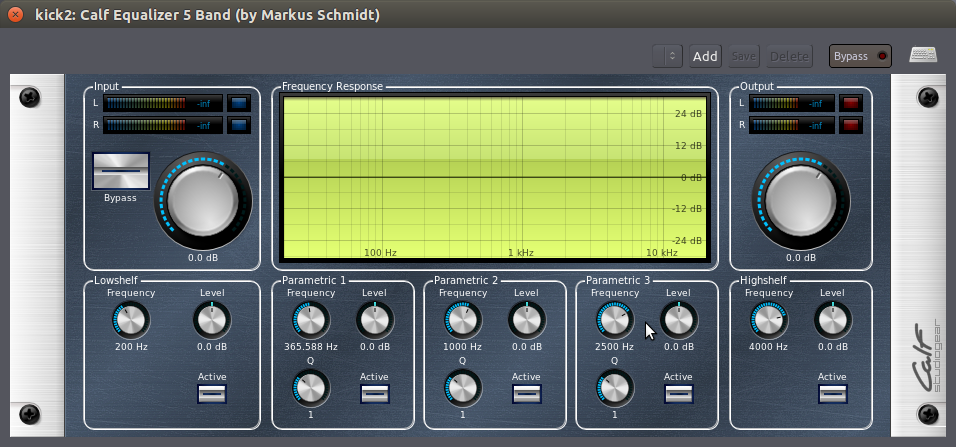Click the Lowshelf Level knob
Viewport: 956px width, 447px height.
[212, 320]
